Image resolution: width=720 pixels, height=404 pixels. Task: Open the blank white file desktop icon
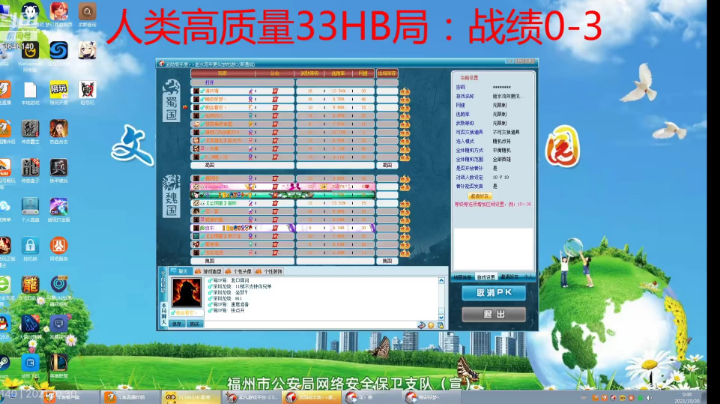tap(30, 90)
